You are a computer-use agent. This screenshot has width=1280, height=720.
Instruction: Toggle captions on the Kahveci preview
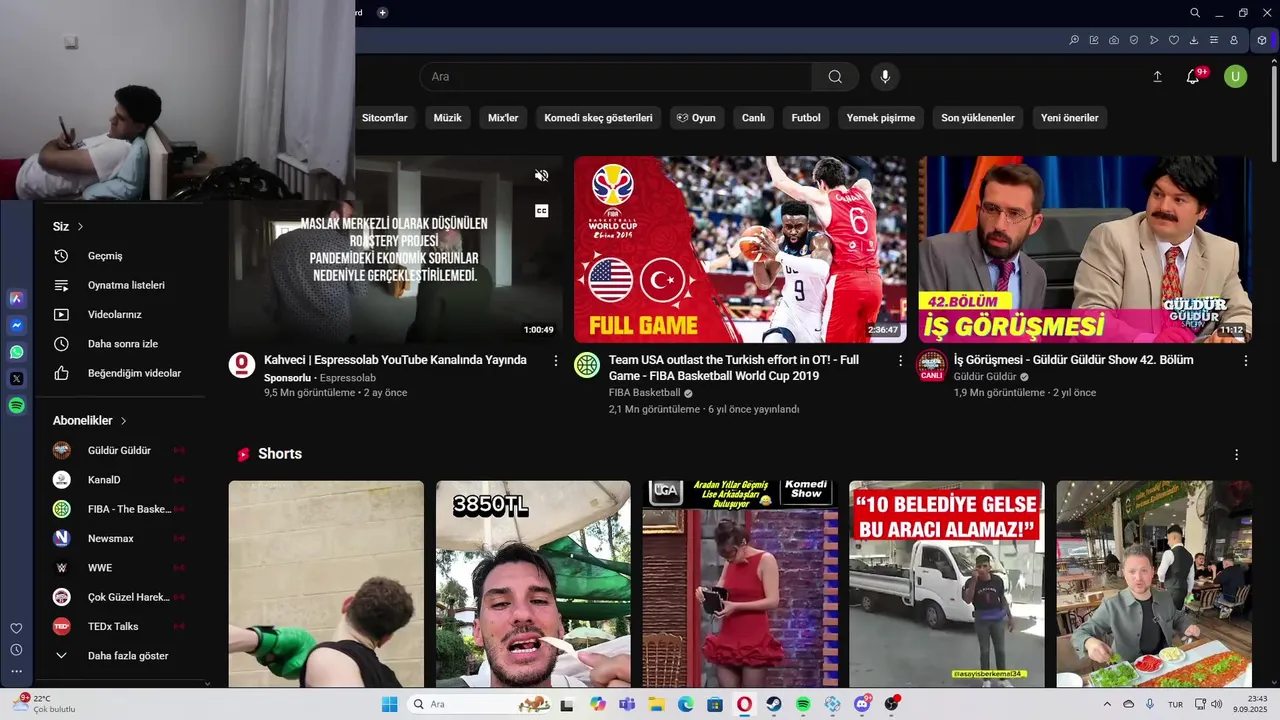[541, 211]
